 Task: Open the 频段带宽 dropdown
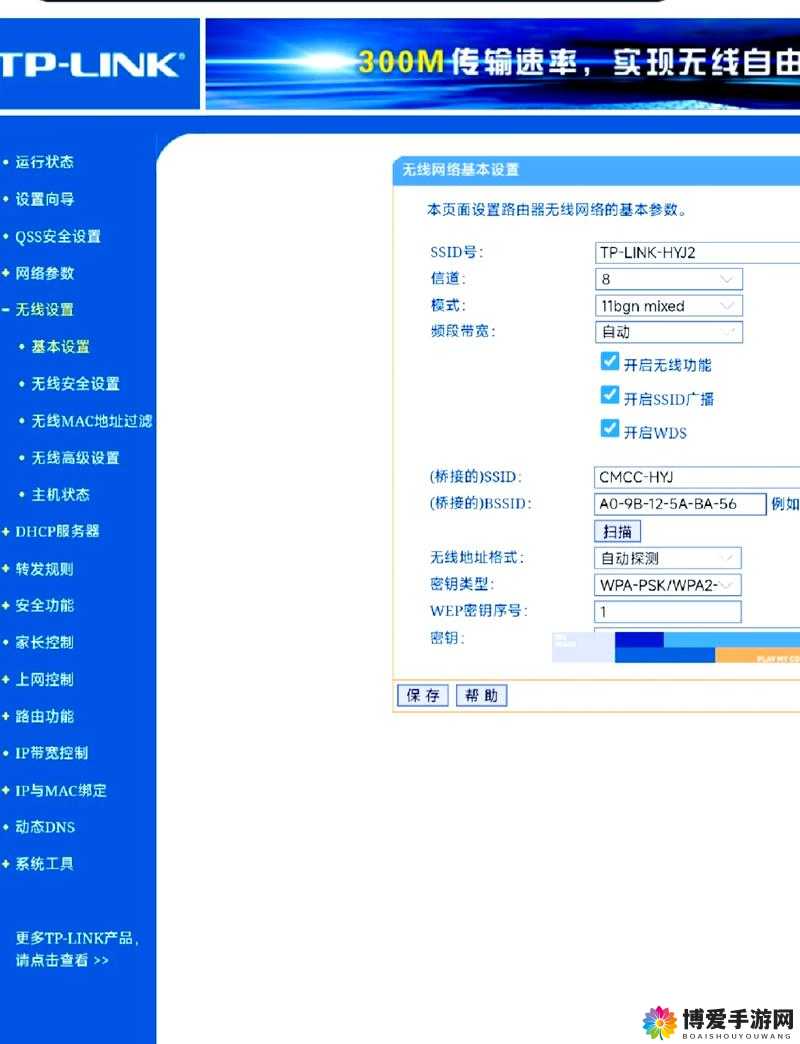(x=668, y=332)
